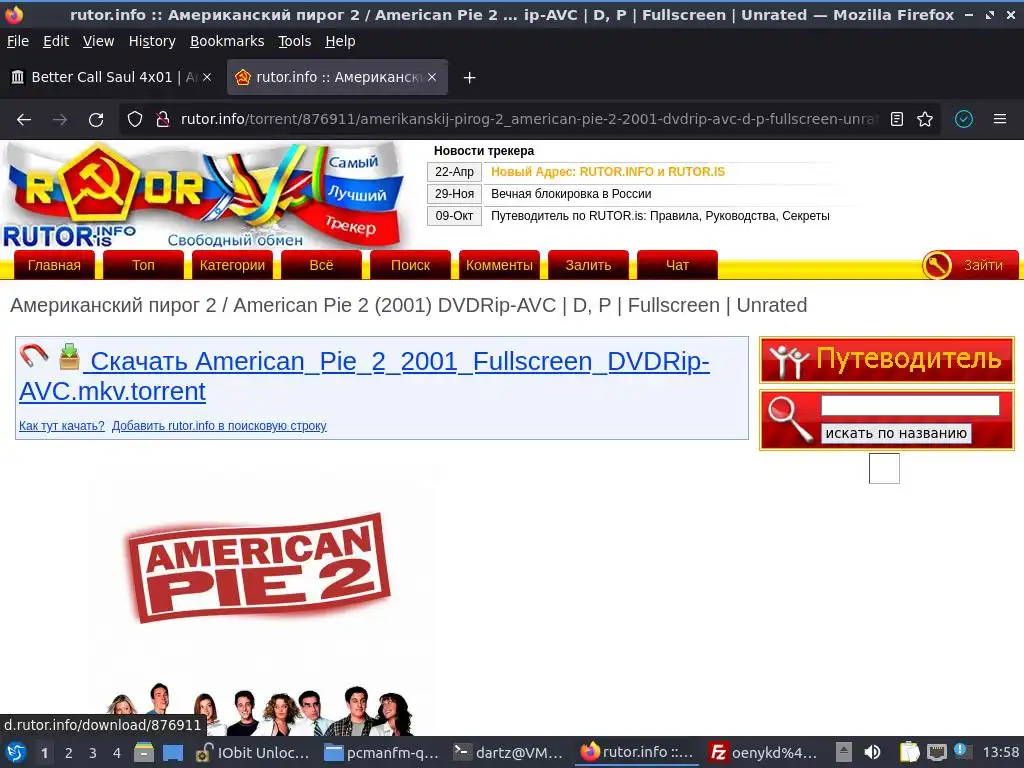Open the tracking protection shield icon
Viewport: 1024px width, 768px height.
click(135, 120)
